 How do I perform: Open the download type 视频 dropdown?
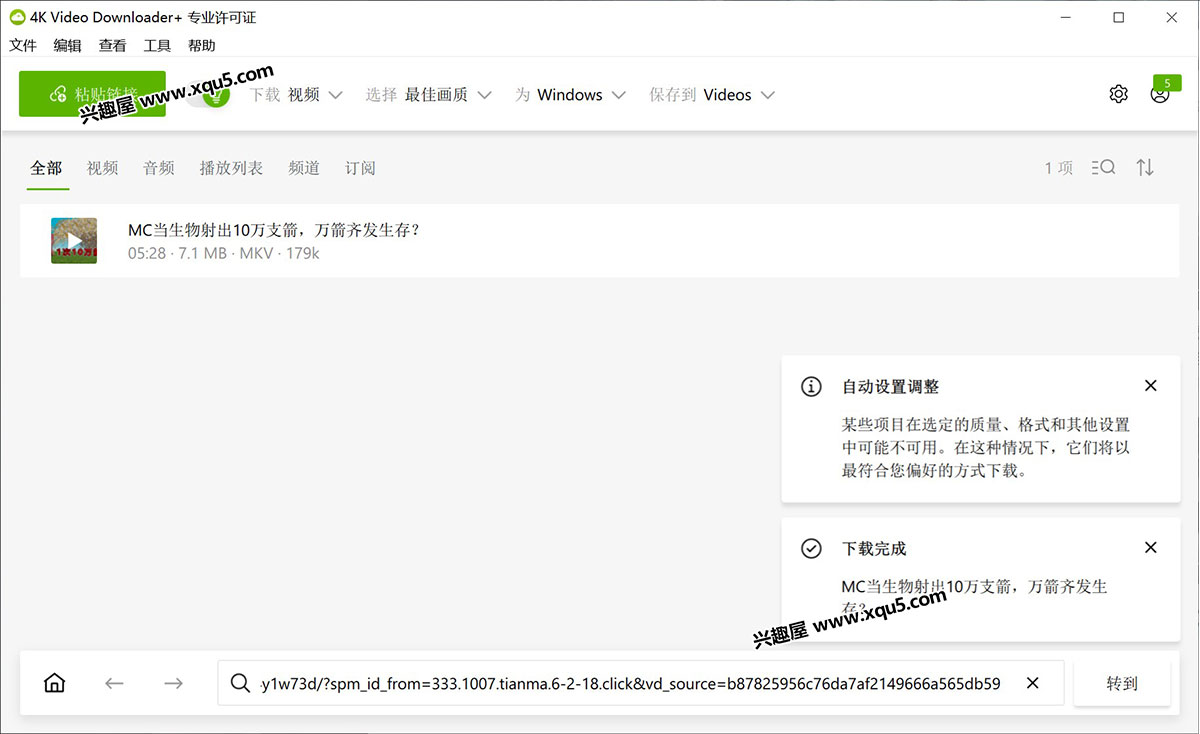tap(315, 95)
